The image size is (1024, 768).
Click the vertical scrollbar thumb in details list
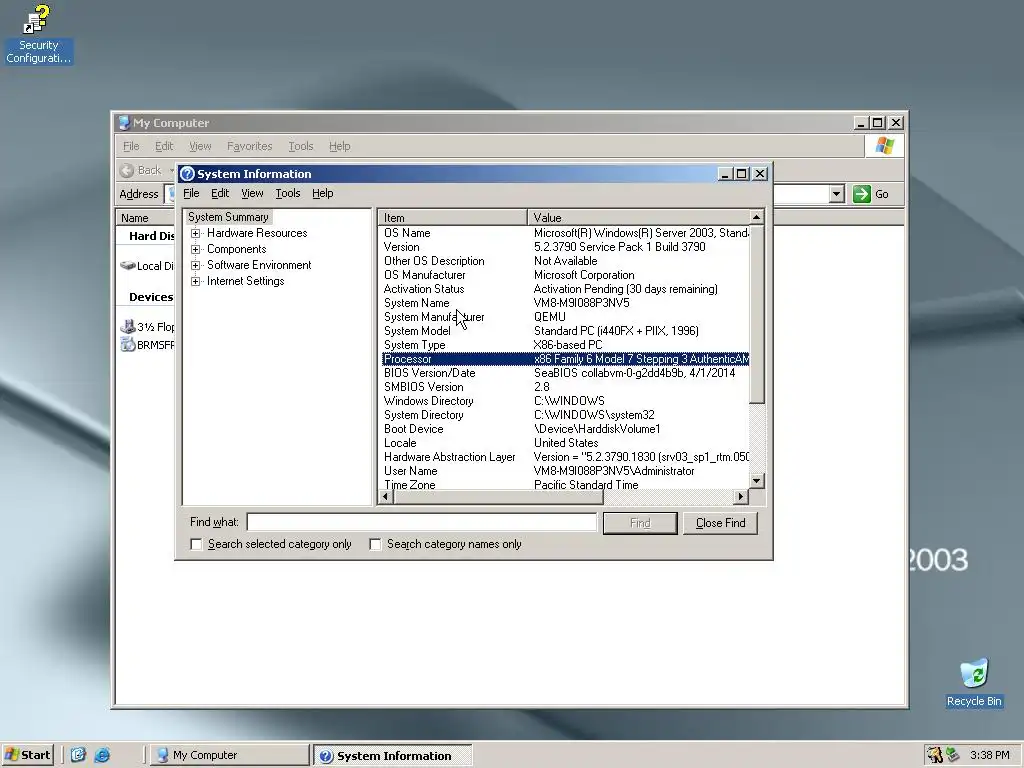[756, 314]
